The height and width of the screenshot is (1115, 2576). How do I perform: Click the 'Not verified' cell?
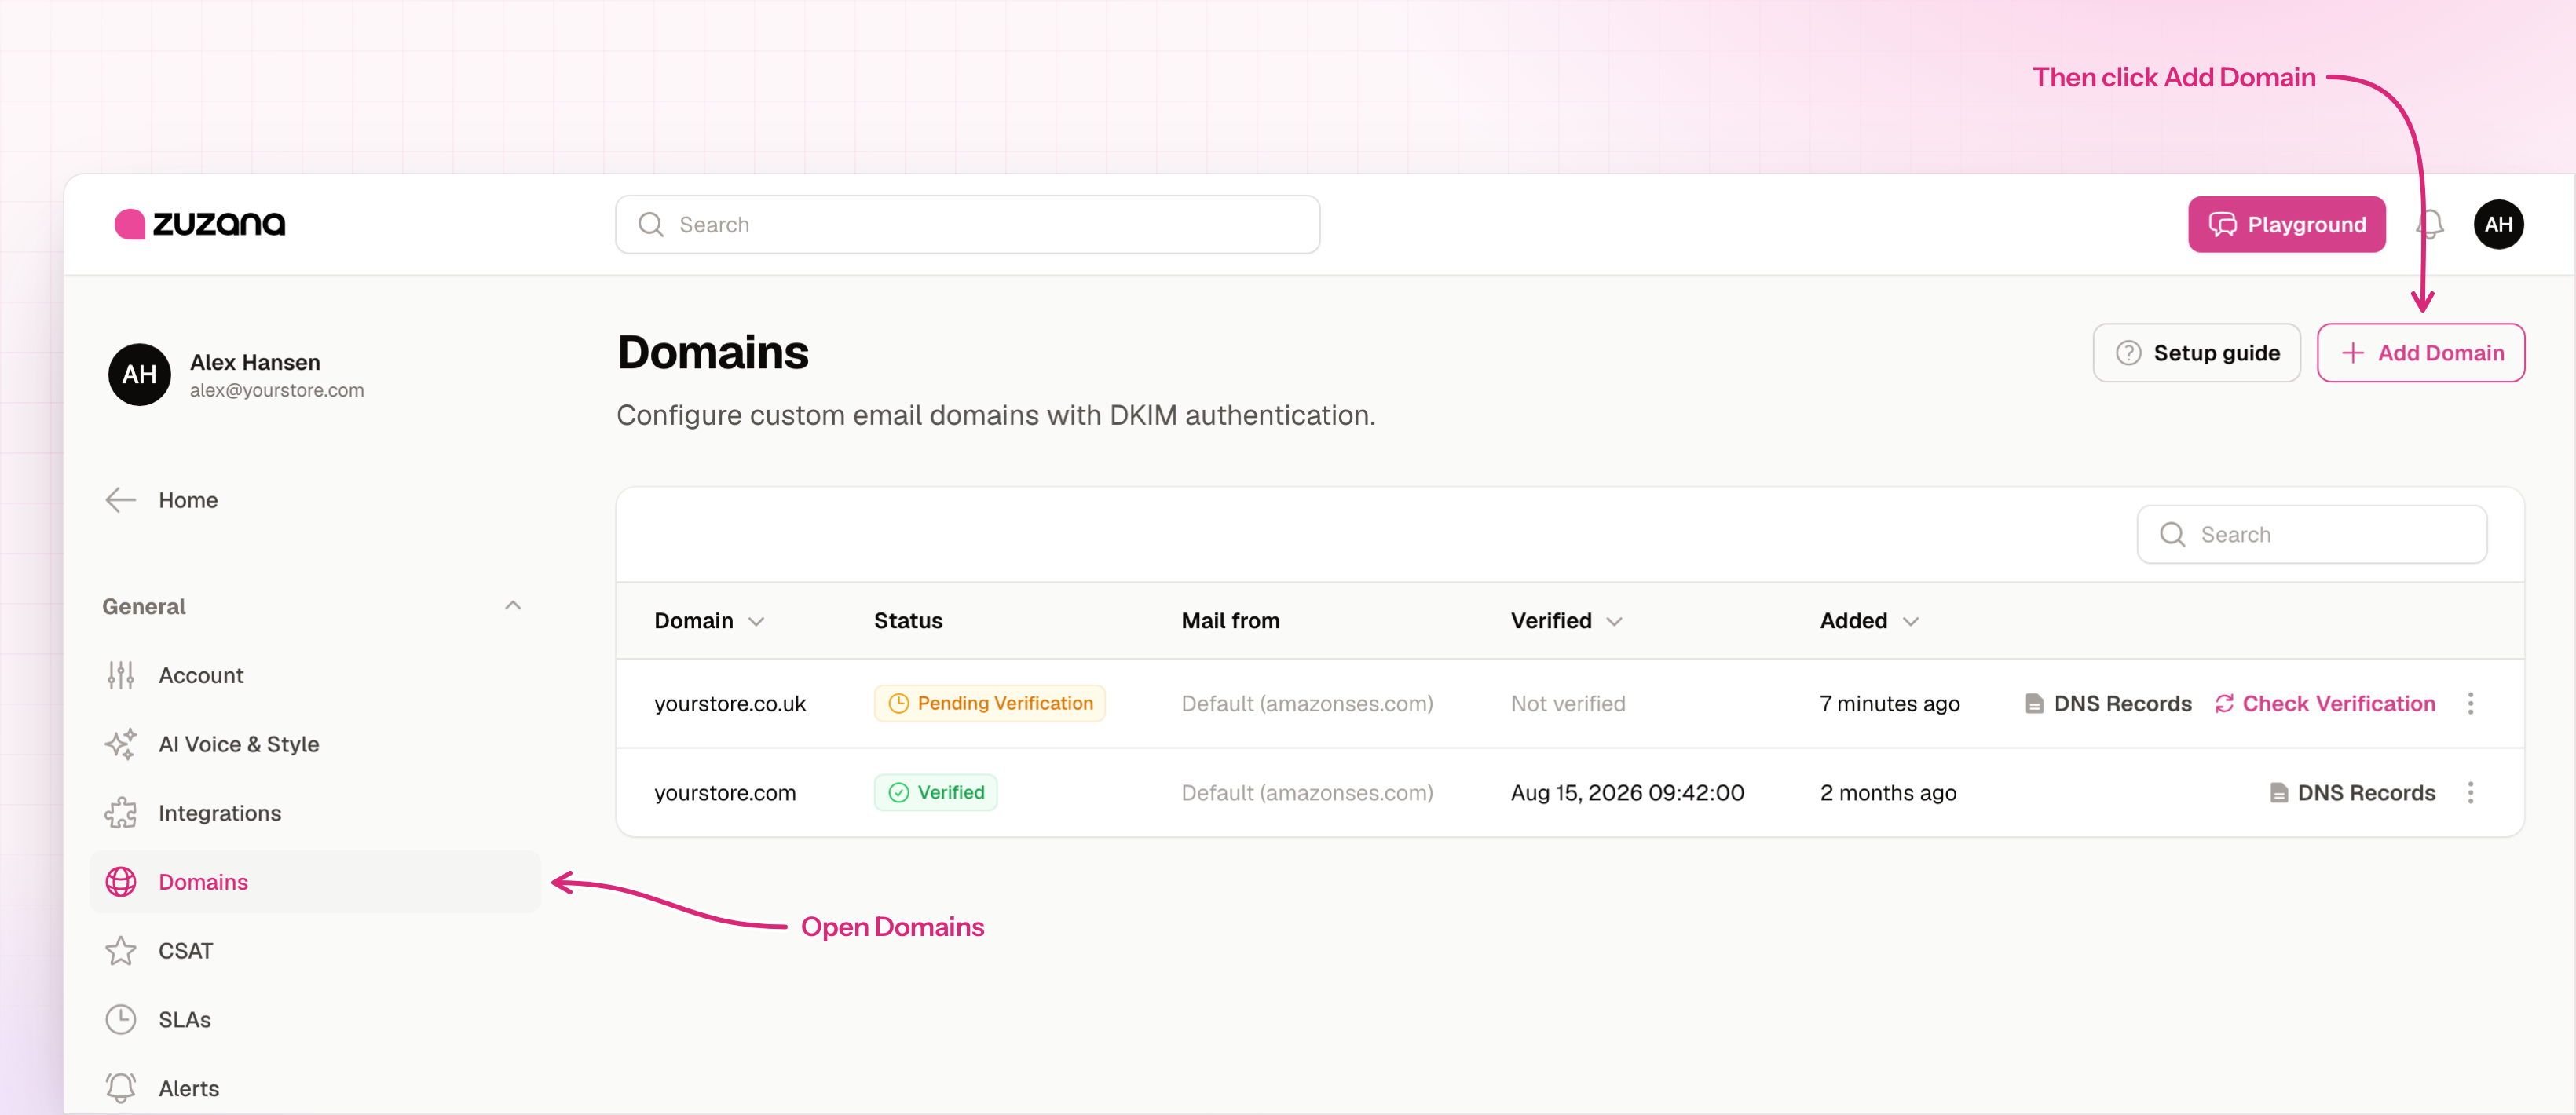click(x=1568, y=704)
